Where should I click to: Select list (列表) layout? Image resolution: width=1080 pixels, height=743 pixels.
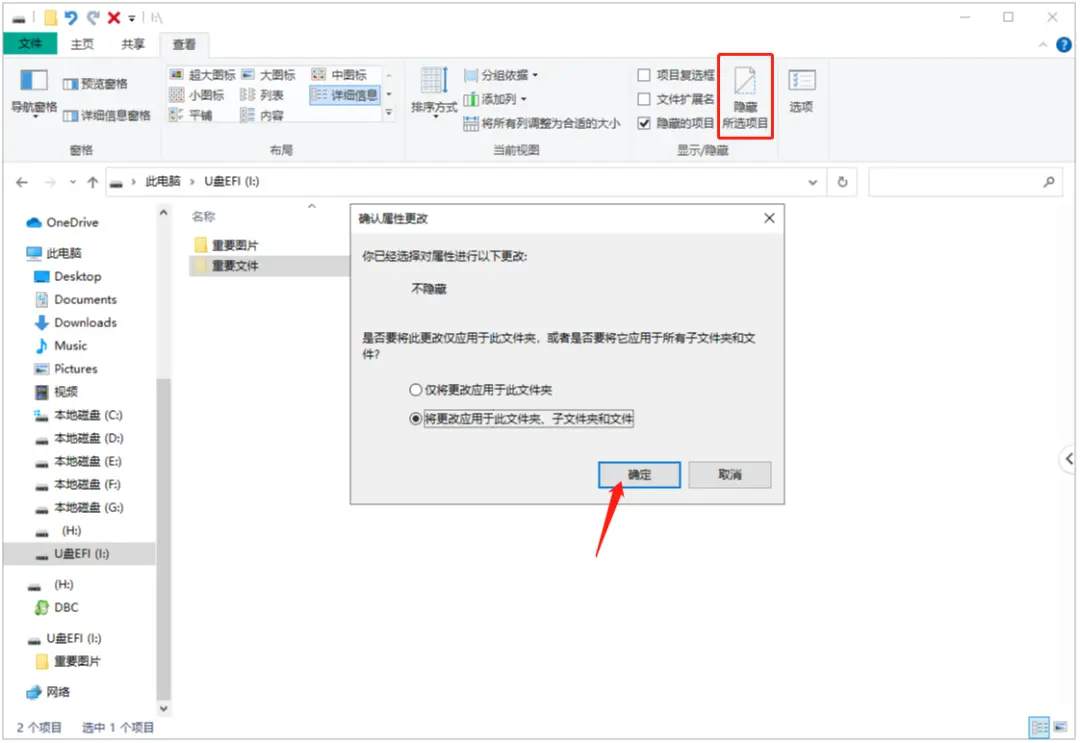(262, 95)
